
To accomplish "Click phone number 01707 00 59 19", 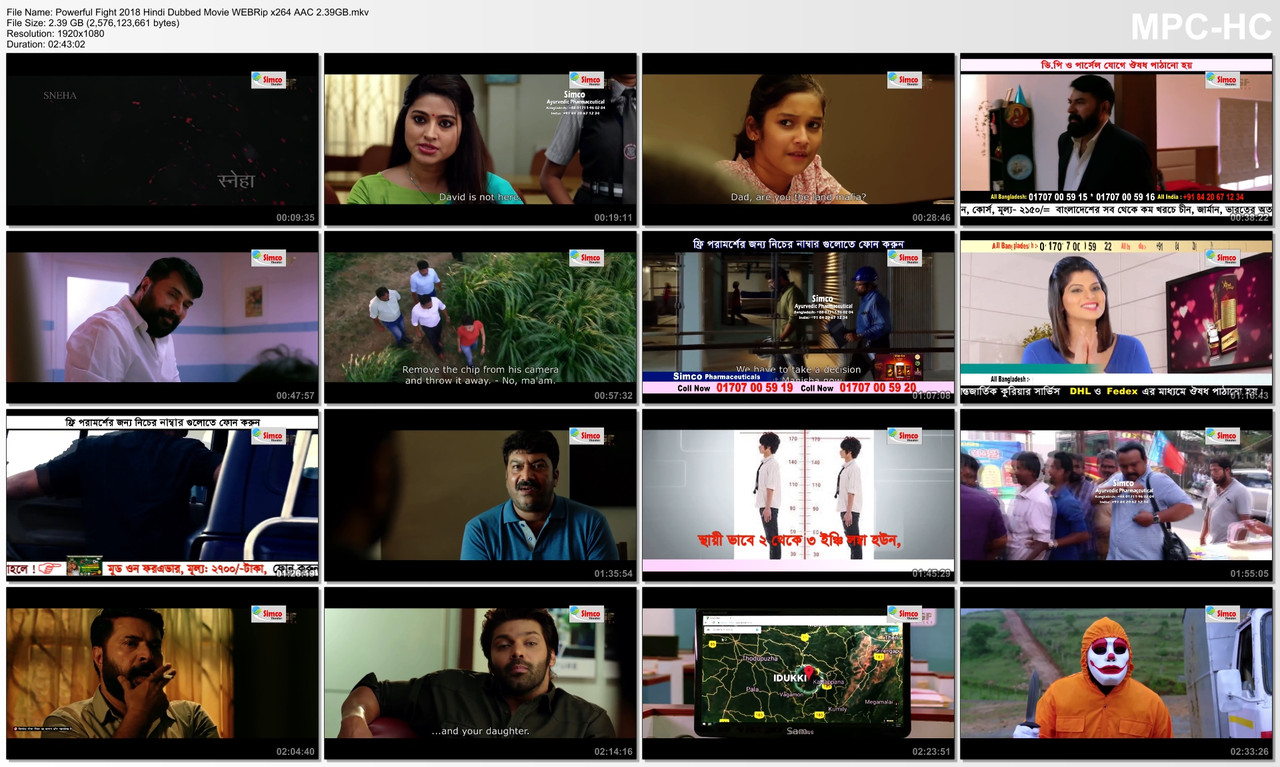I will [x=755, y=388].
